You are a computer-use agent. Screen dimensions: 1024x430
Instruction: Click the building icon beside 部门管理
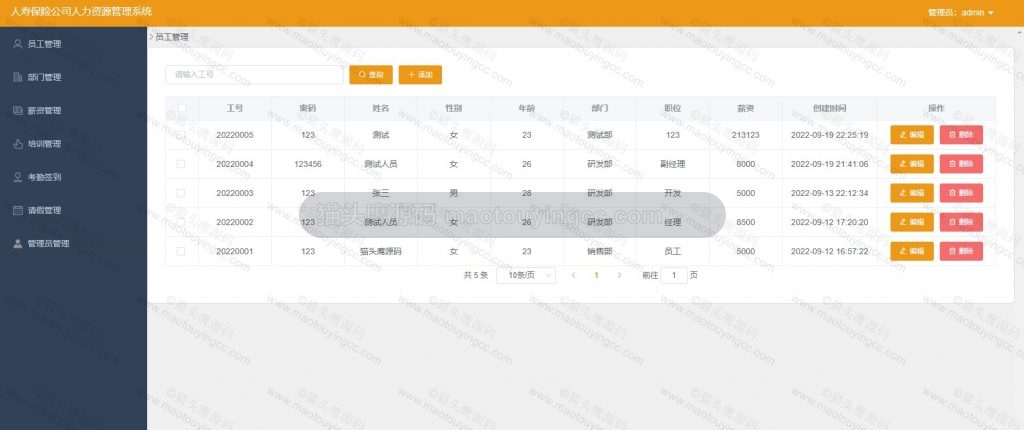pyautogui.click(x=18, y=77)
